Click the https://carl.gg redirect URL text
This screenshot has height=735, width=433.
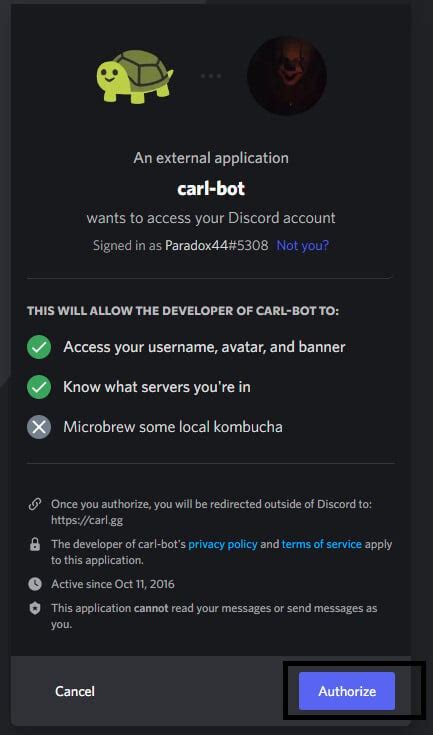coord(87,520)
